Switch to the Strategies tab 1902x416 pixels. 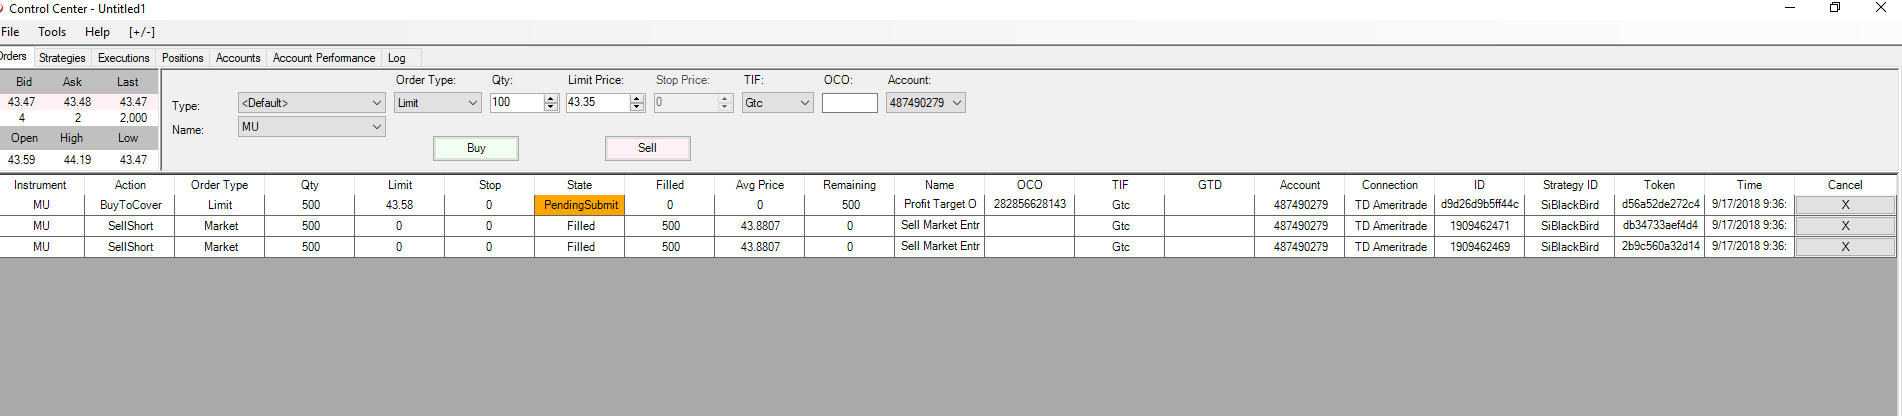tap(62, 58)
